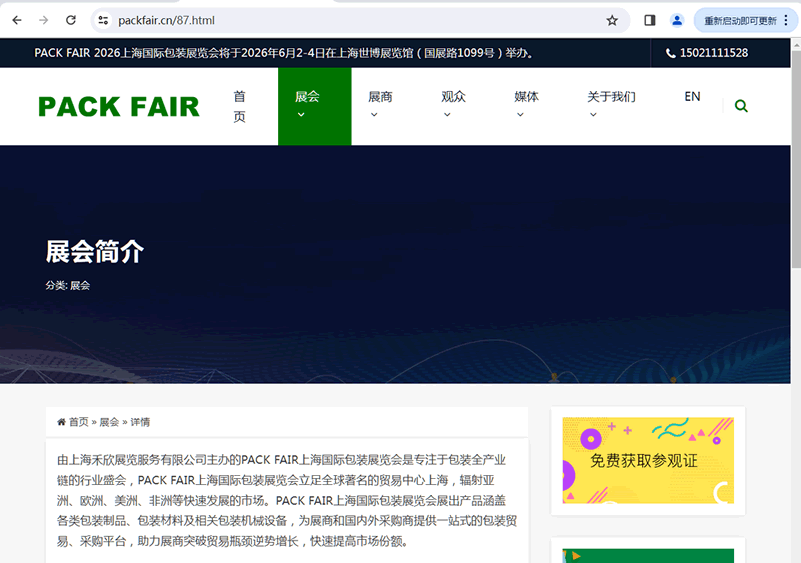Viewport: 801px width, 563px height.
Task: Bookmark this page with star icon
Action: click(612, 20)
